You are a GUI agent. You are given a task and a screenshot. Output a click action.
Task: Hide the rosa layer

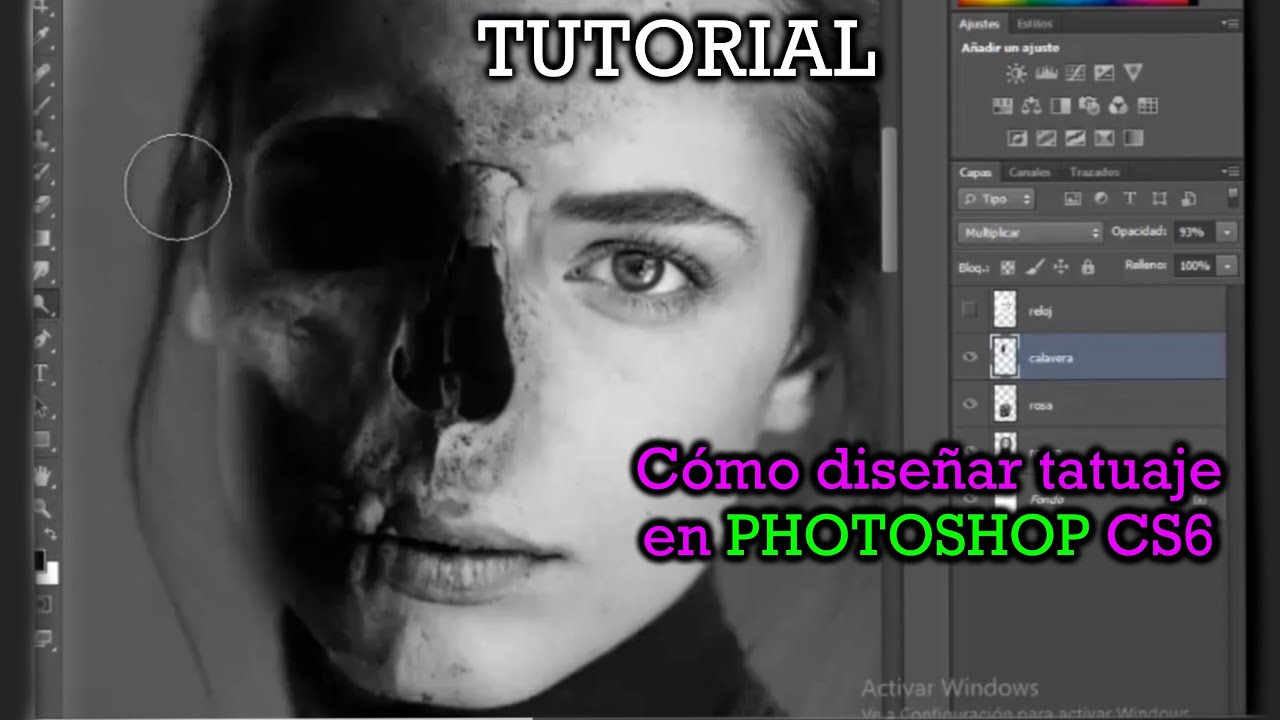pyautogui.click(x=969, y=405)
